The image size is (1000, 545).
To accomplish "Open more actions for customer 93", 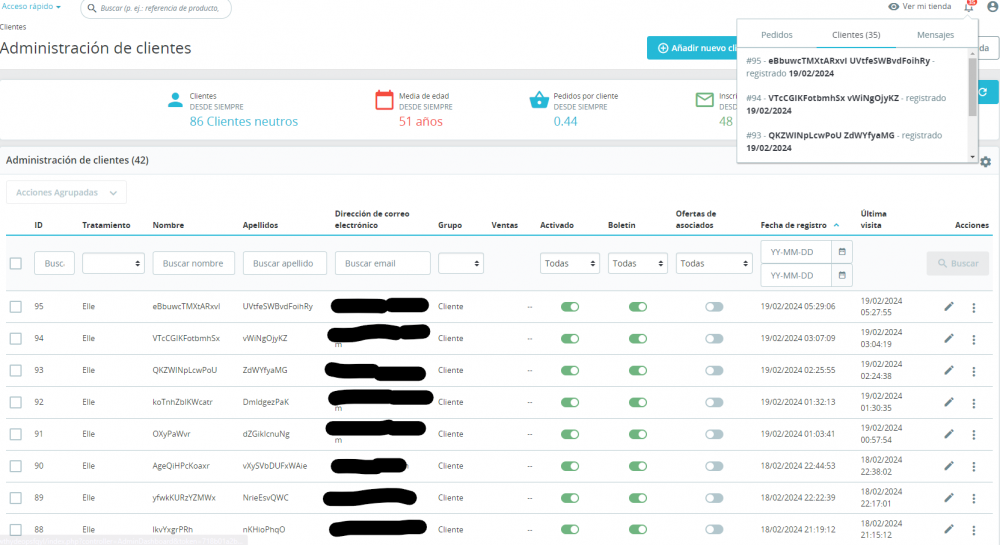I will click(974, 372).
